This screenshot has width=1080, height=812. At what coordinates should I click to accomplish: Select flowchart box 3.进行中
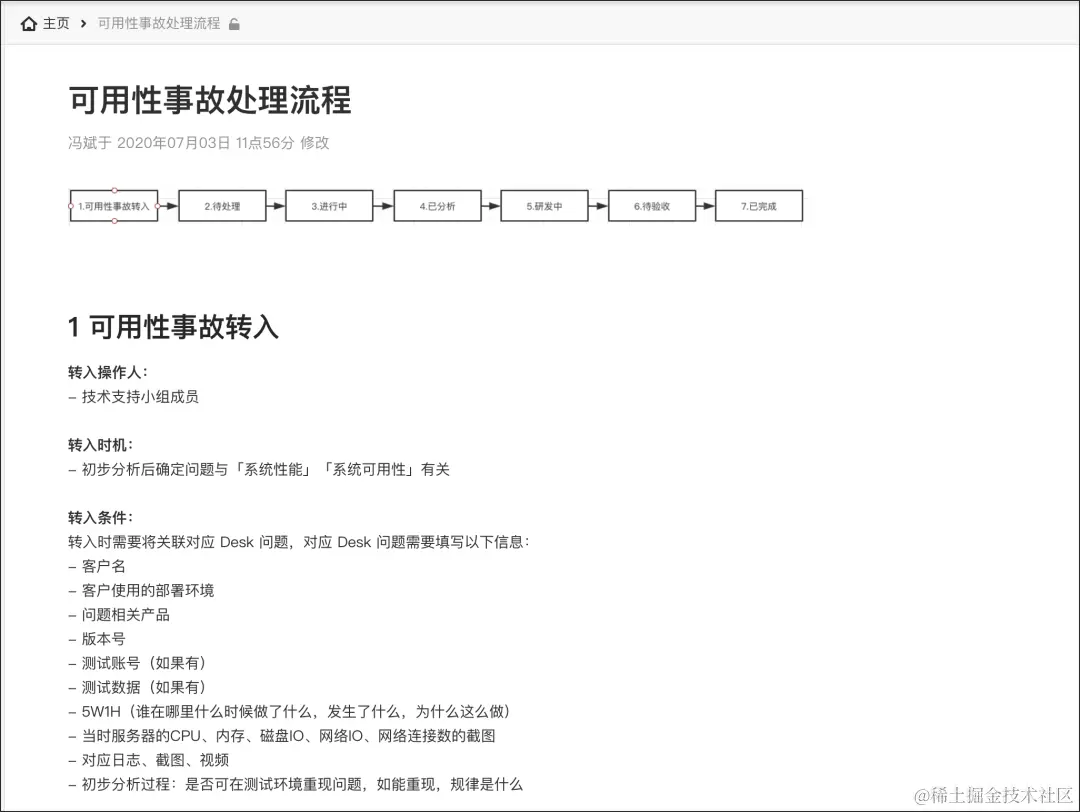pos(329,206)
